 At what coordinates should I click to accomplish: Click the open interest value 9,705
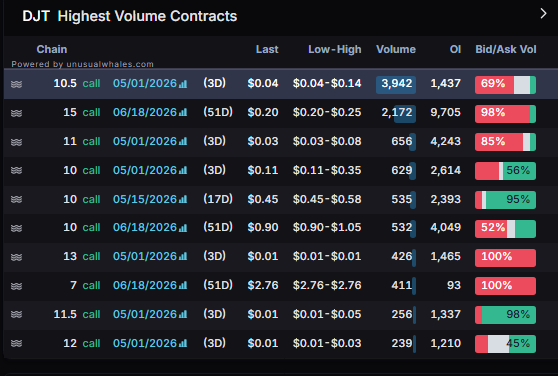click(x=446, y=112)
